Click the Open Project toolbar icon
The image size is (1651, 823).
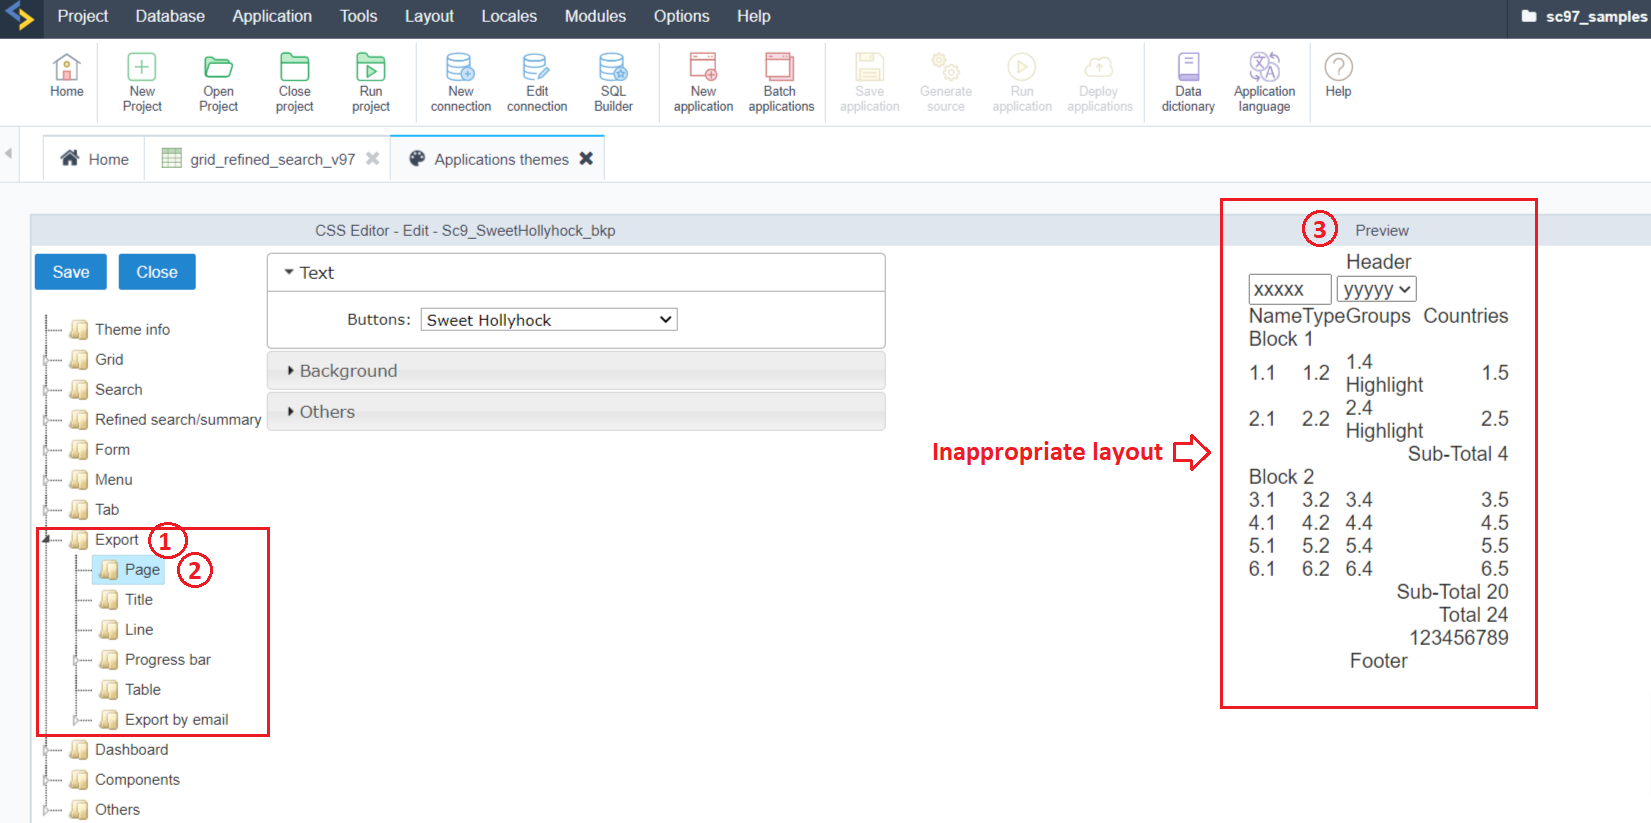pyautogui.click(x=218, y=83)
